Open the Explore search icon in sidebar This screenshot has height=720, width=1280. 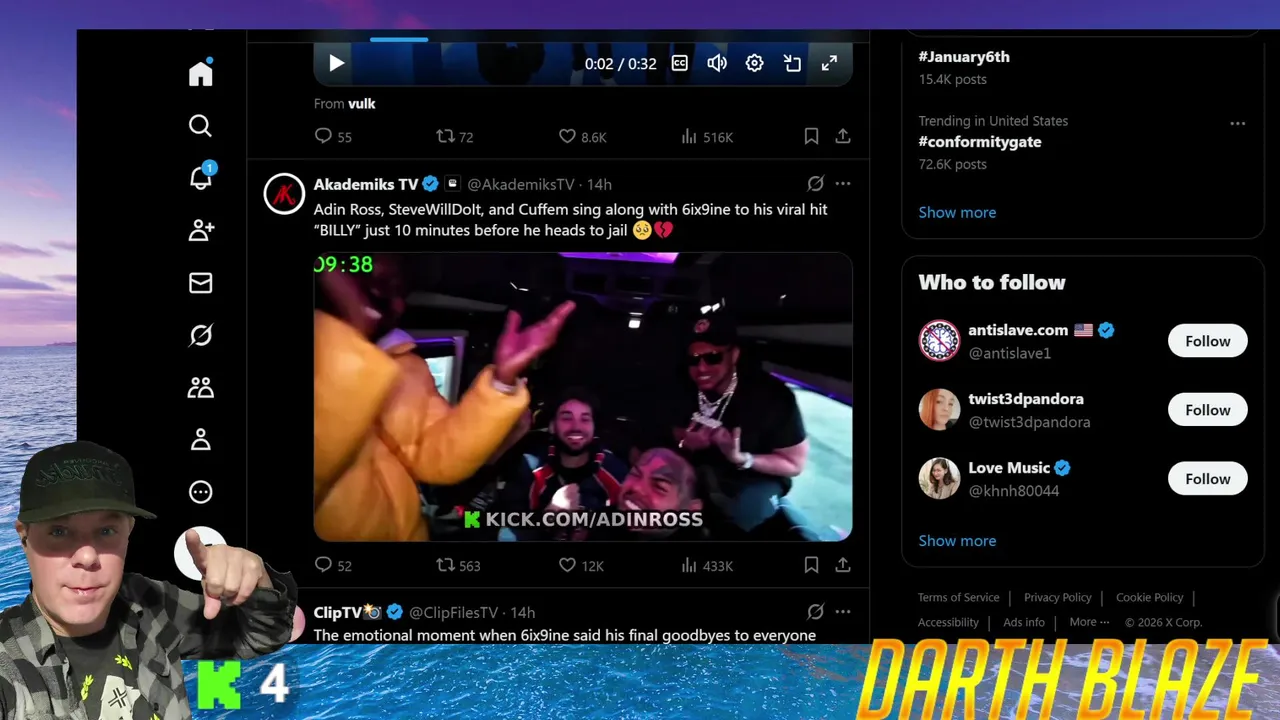pos(200,126)
